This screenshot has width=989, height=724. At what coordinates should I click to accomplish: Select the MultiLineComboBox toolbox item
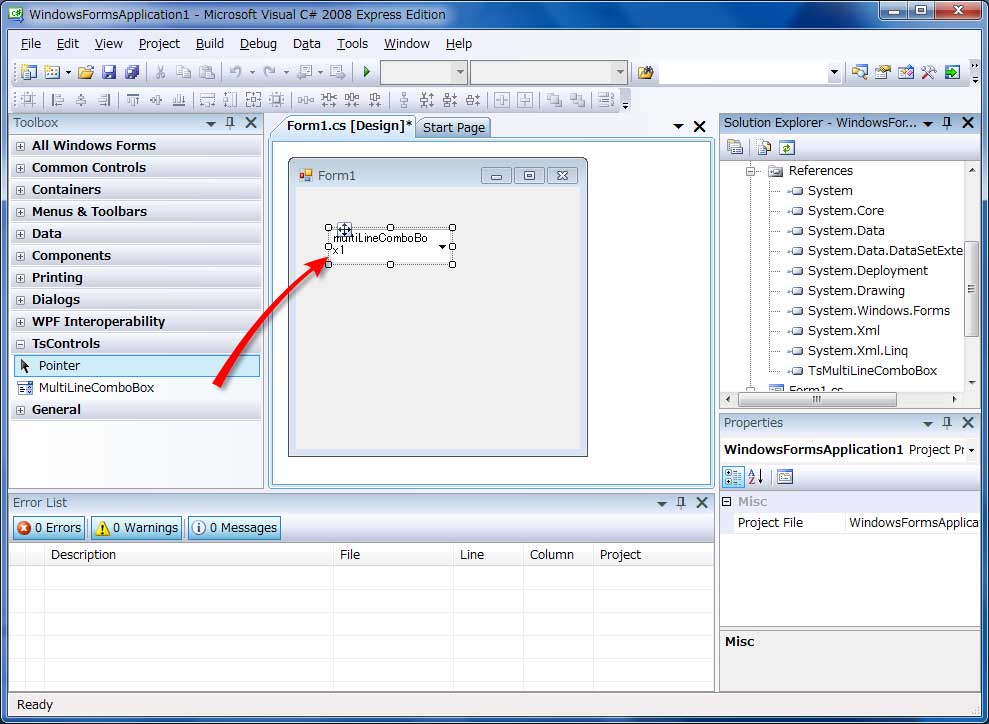click(136, 387)
